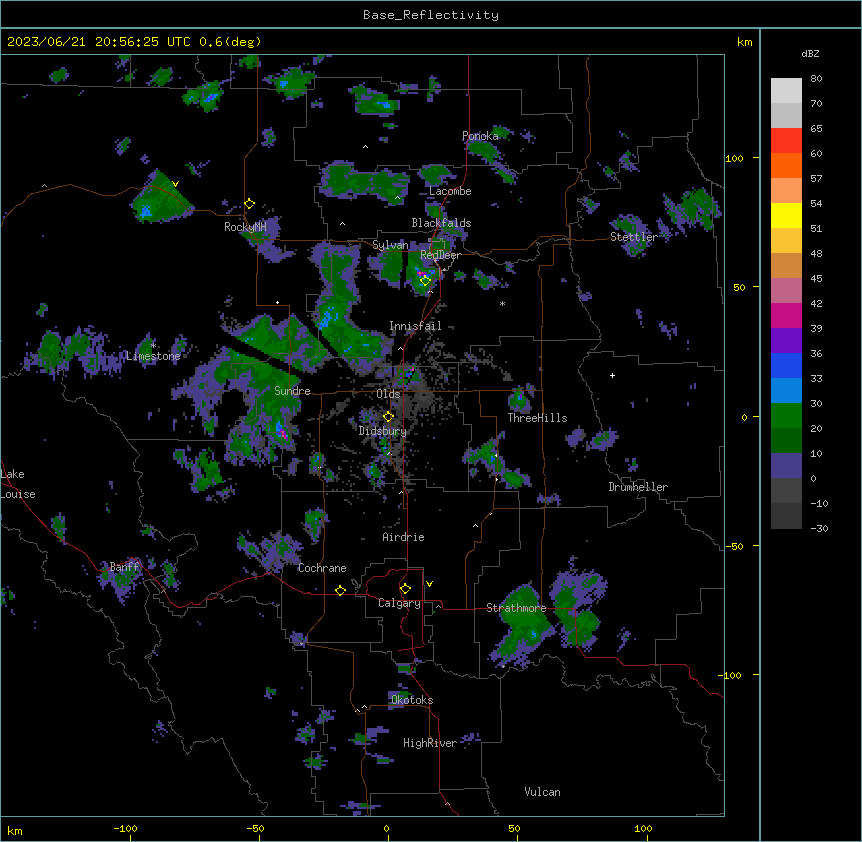Click the Ponoka city label

(480, 136)
